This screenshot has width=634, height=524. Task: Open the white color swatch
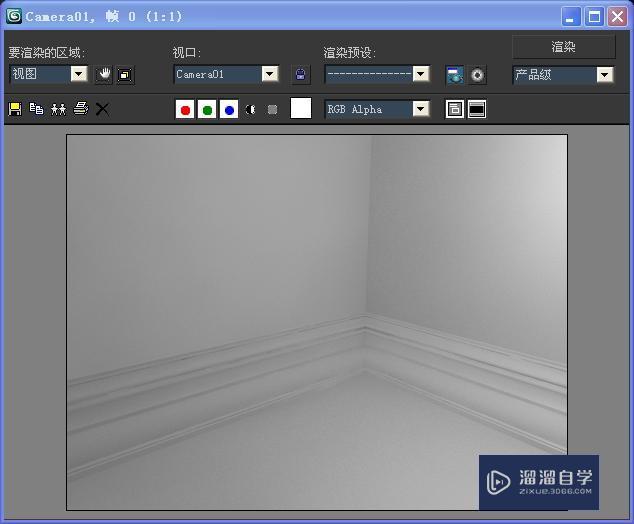coord(301,108)
